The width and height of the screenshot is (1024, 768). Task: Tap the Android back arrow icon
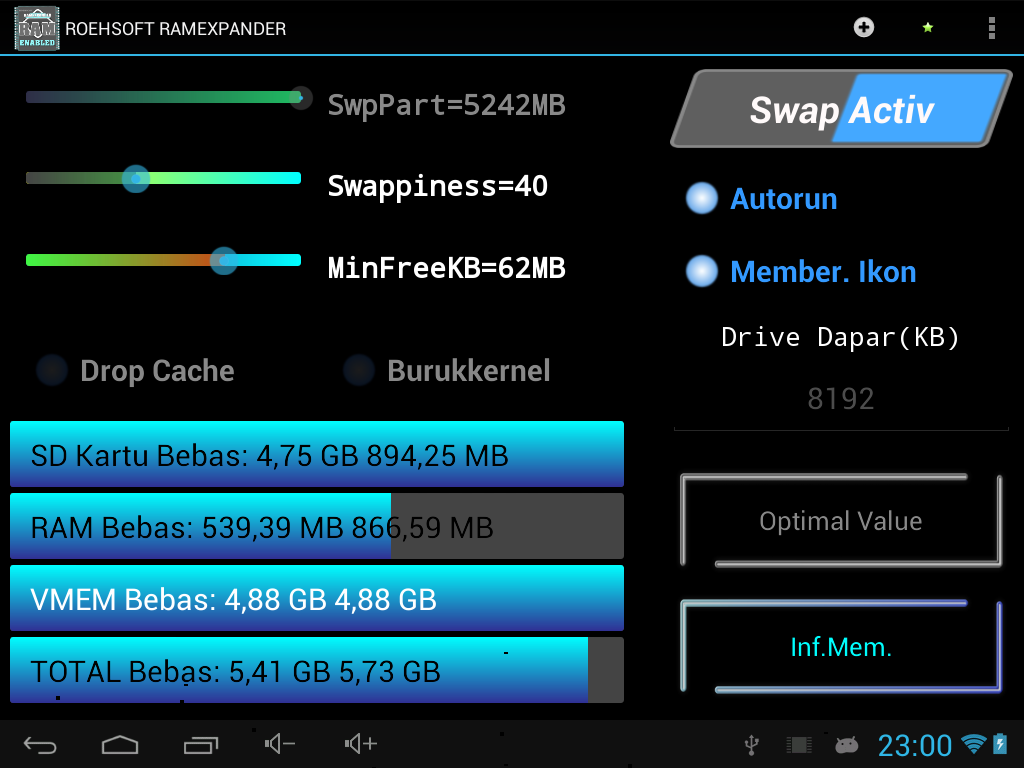tap(40, 744)
